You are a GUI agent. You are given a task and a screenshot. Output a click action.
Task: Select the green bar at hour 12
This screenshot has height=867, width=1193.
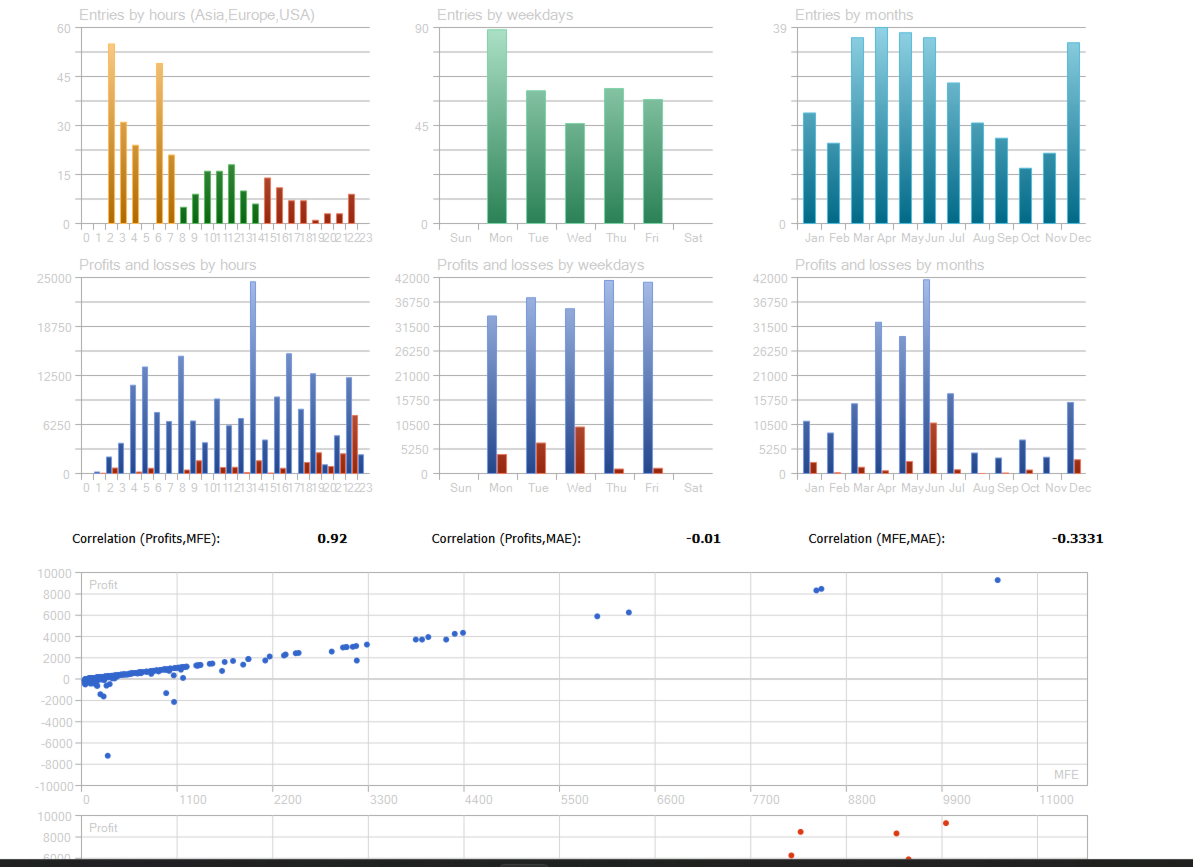[x=231, y=194]
